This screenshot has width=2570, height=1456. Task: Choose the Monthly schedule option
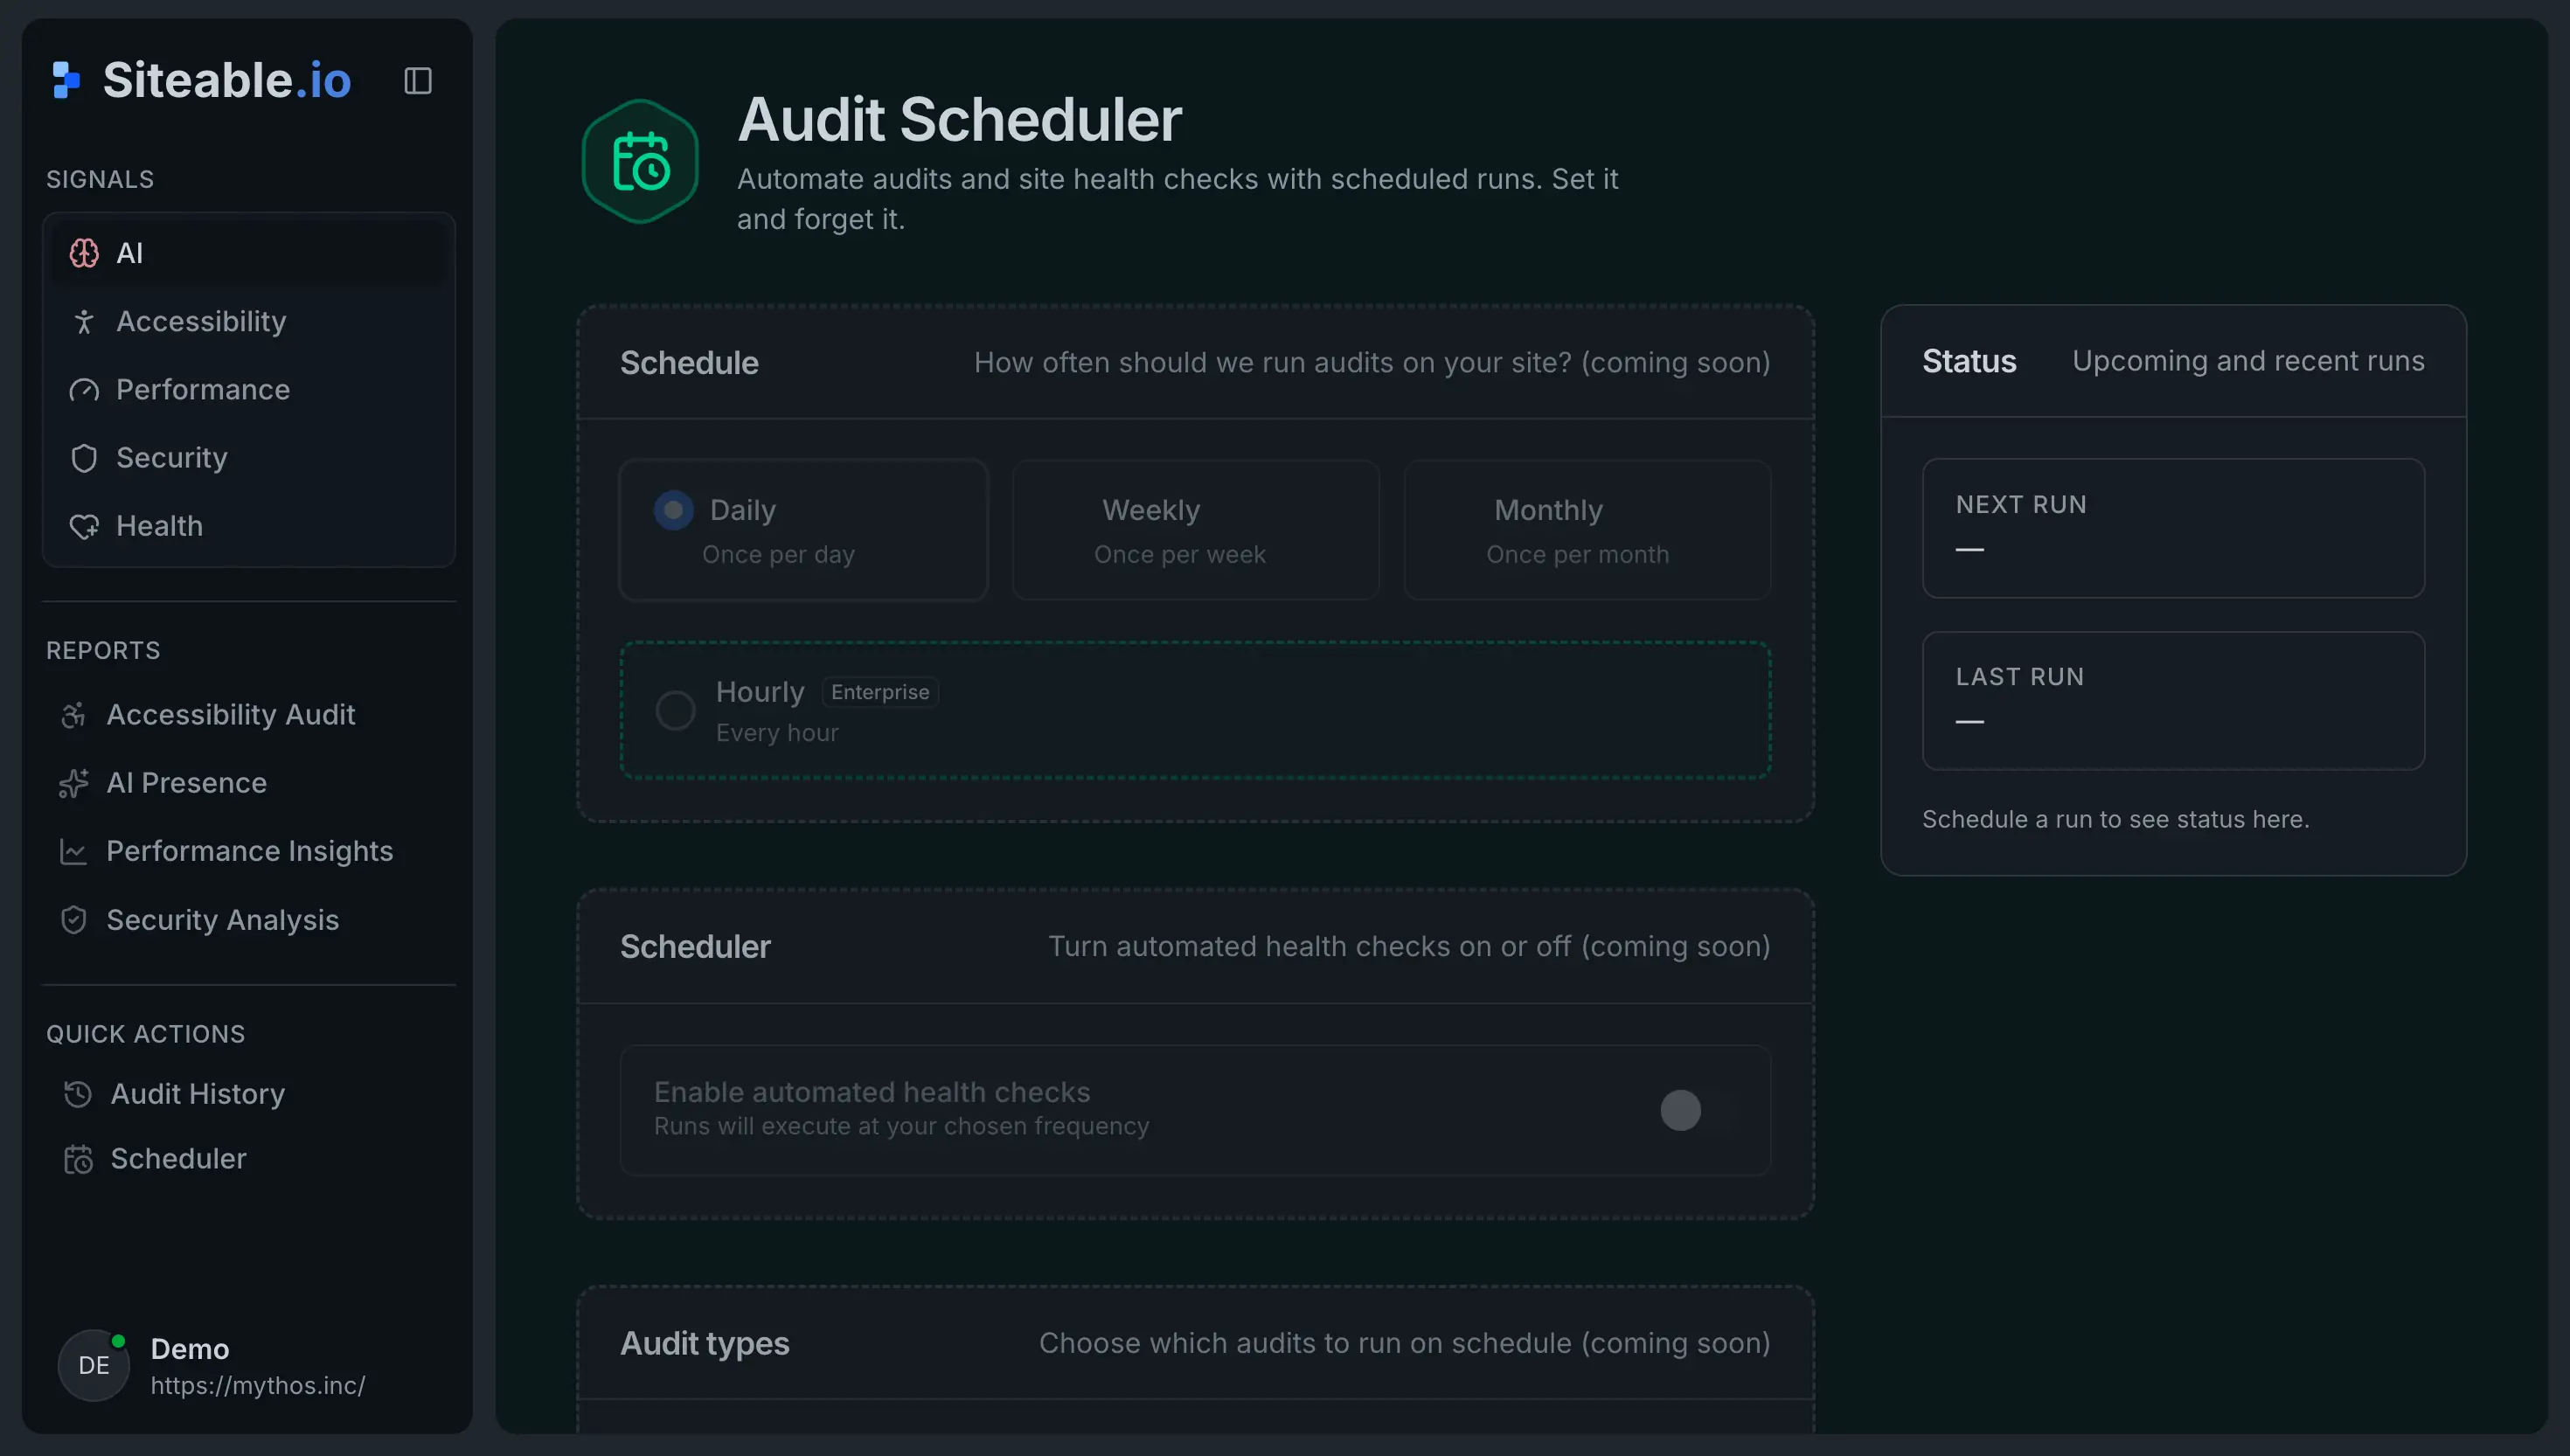pos(1587,530)
